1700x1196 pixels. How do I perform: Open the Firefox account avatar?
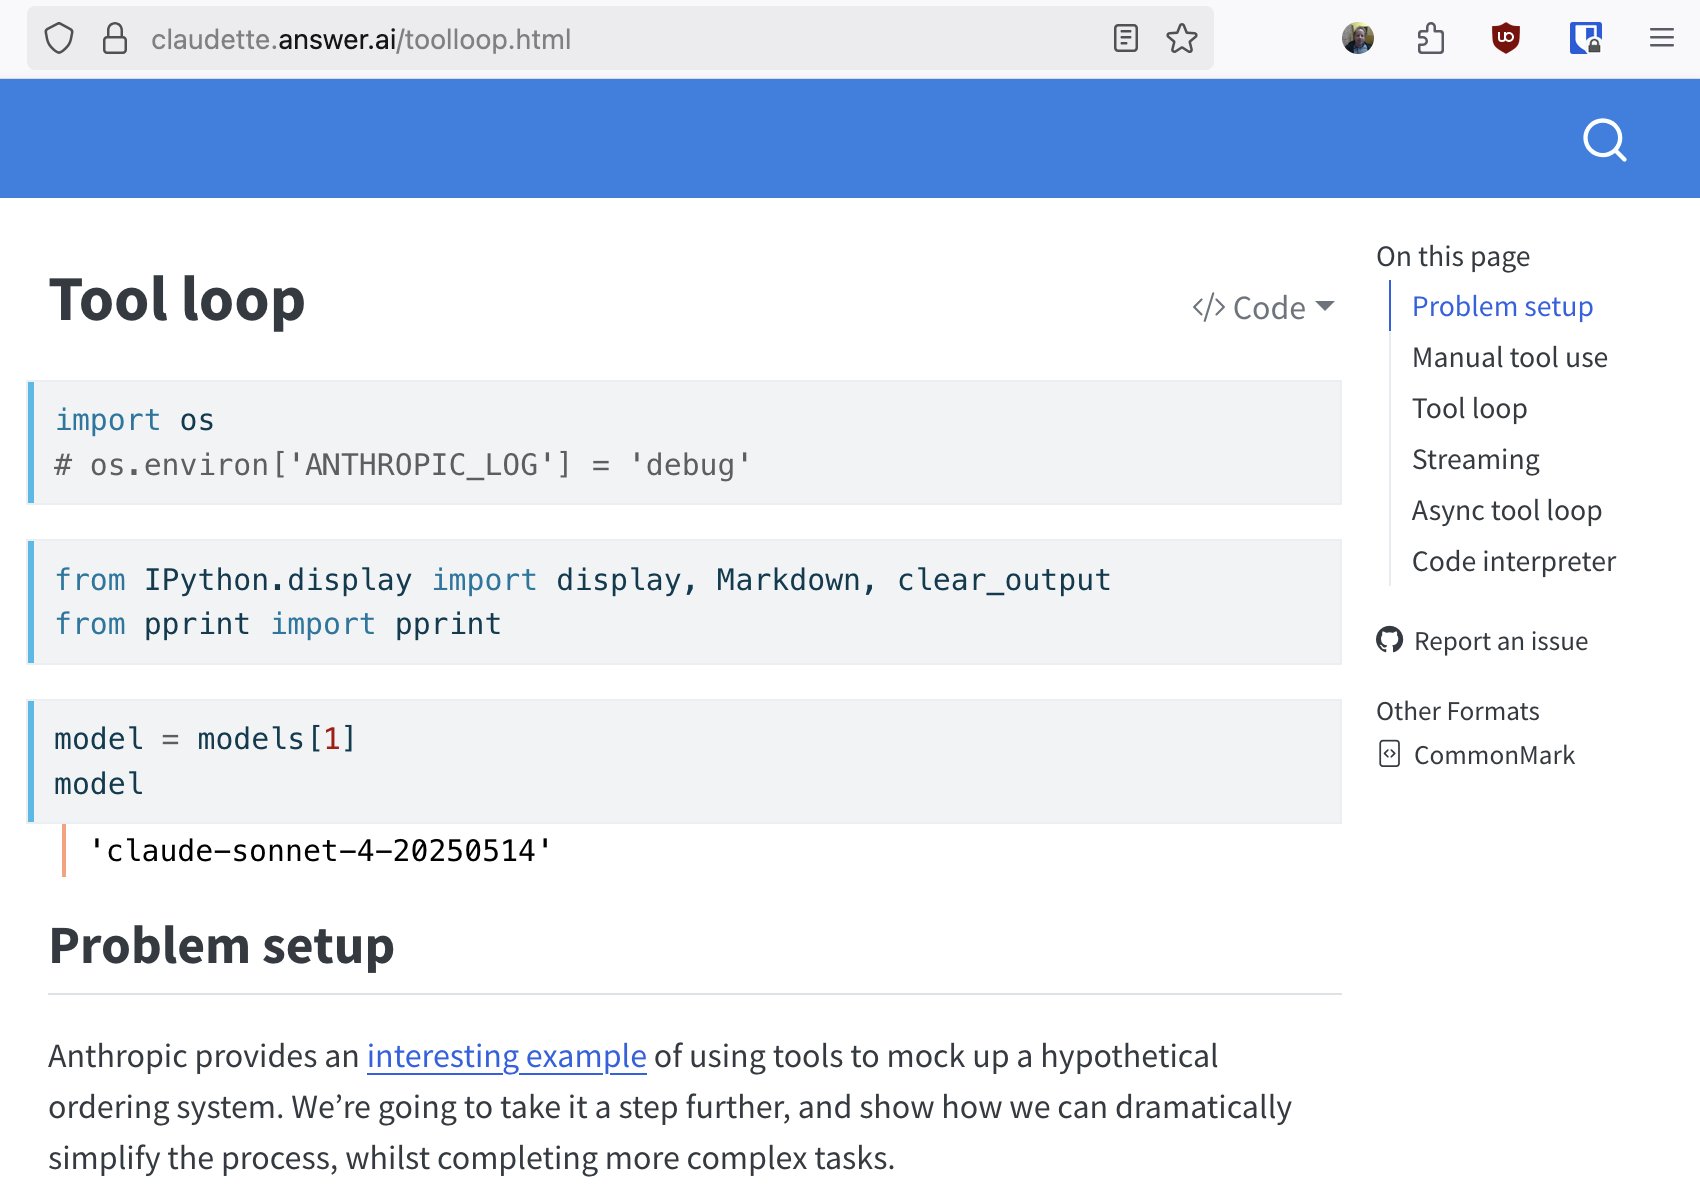[x=1358, y=39]
